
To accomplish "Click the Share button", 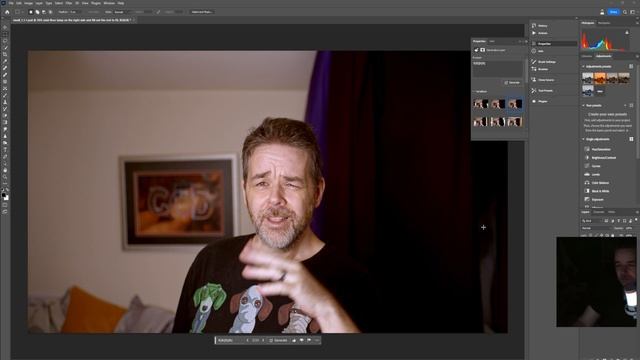I will click(613, 12).
